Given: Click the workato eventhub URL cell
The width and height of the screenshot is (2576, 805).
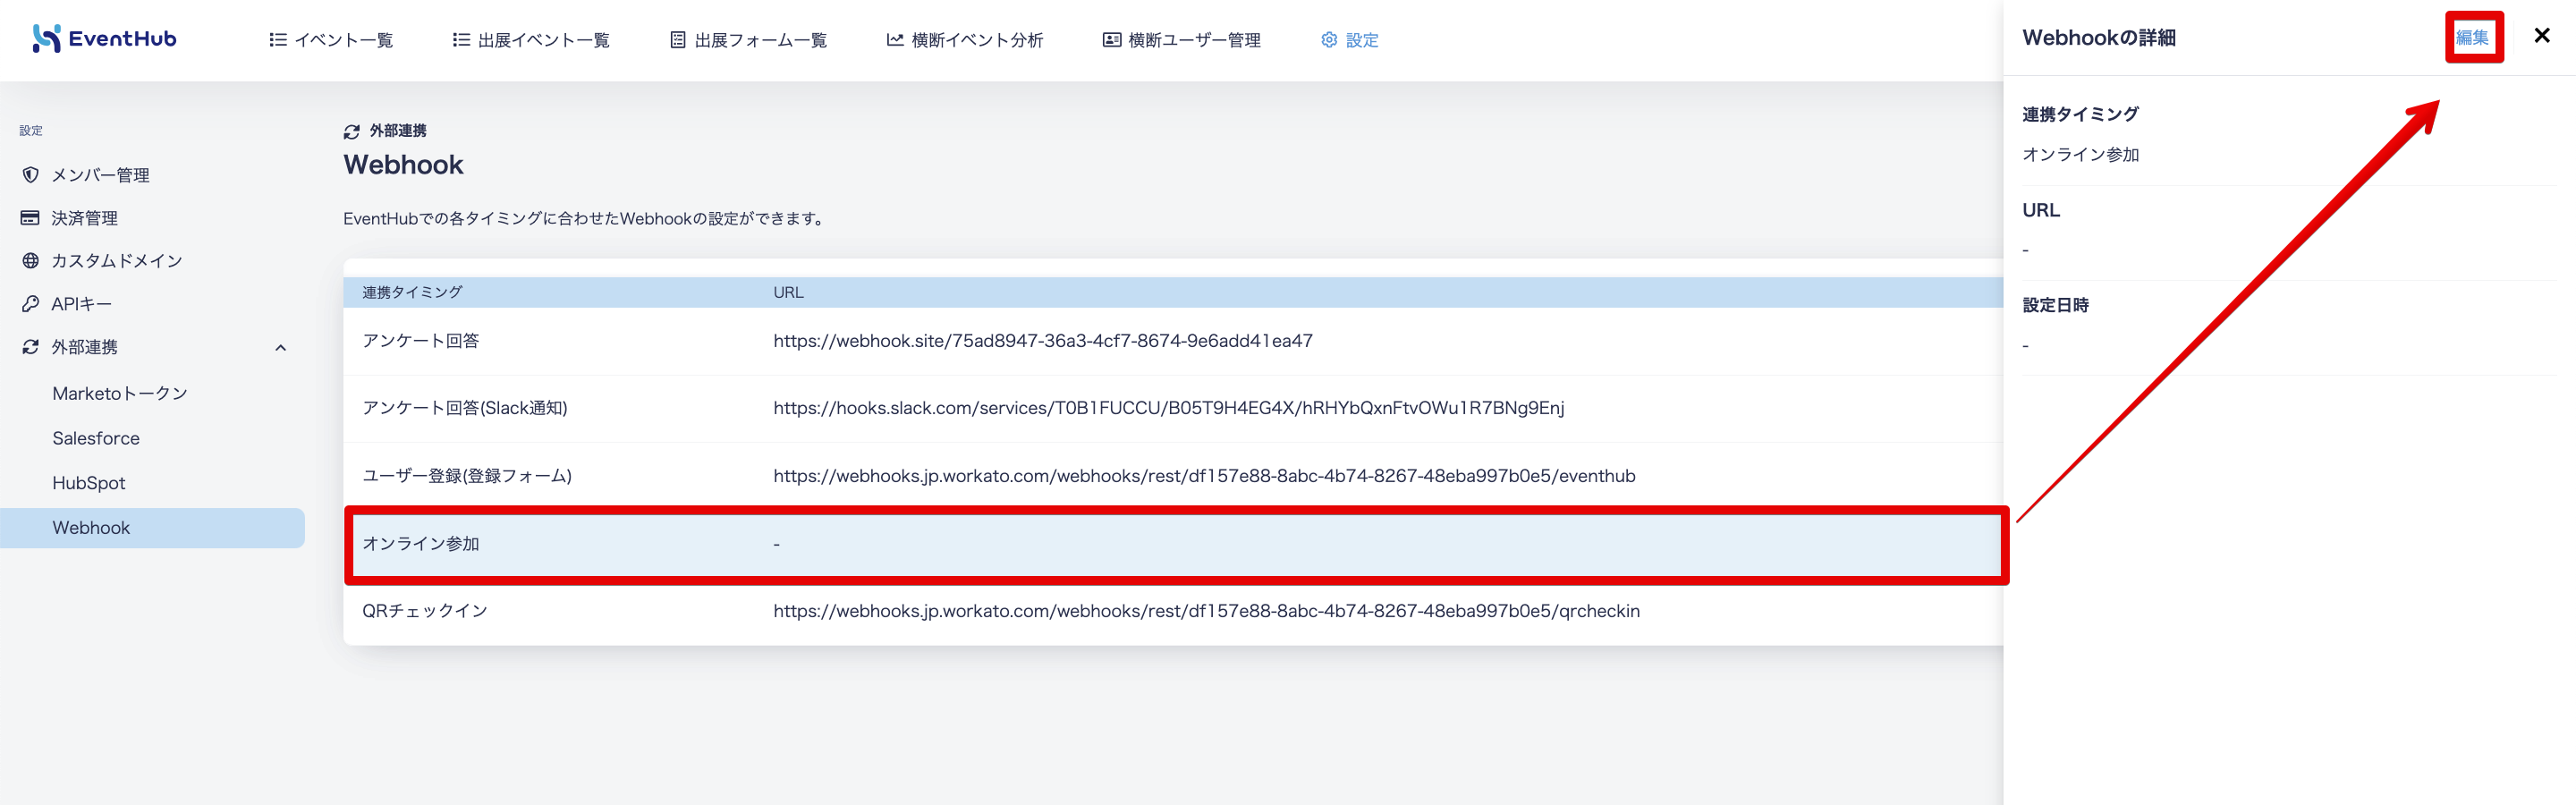Looking at the screenshot, I should tap(1204, 476).
